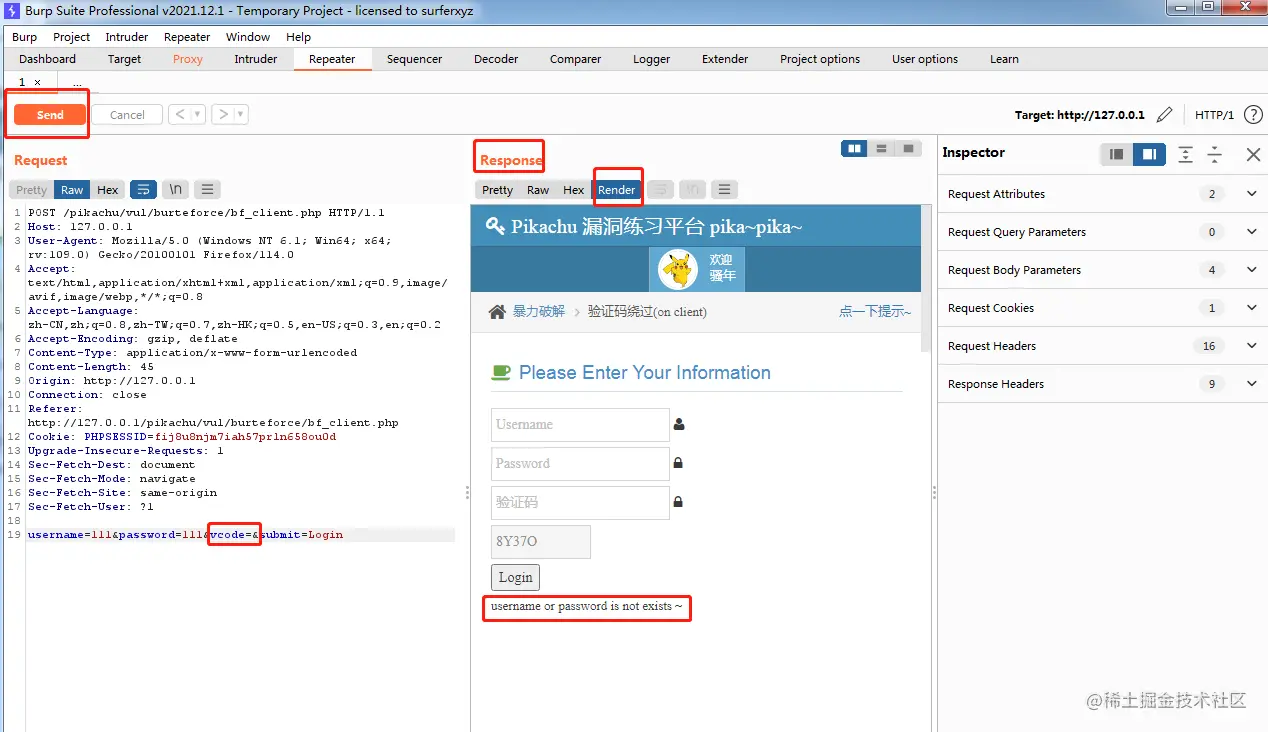The height and width of the screenshot is (732, 1268).
Task: Open the Repeater menu
Action: point(187,37)
